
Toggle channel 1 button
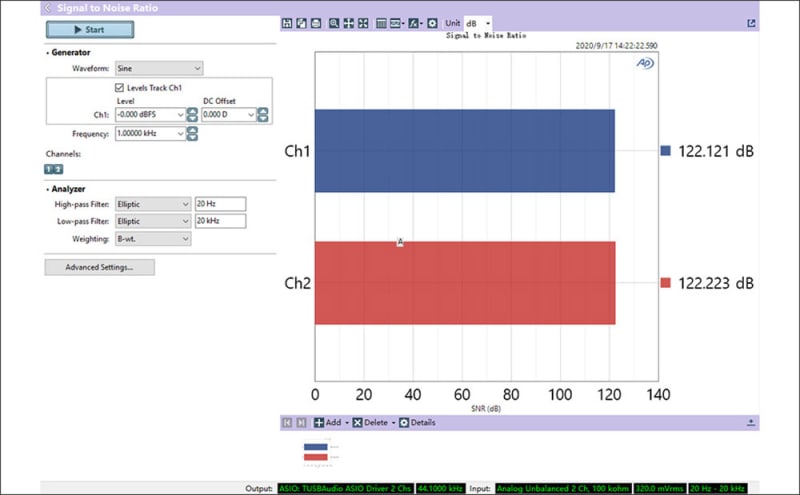tap(49, 169)
